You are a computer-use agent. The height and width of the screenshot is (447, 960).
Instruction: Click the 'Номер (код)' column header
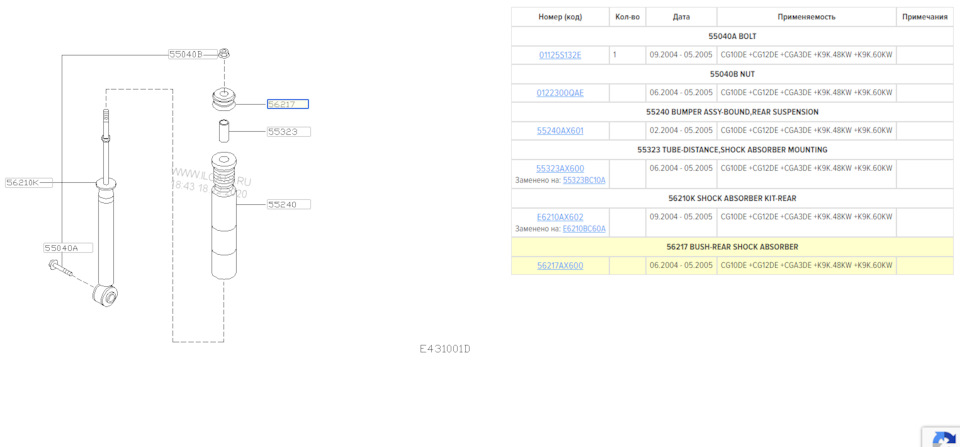(x=560, y=17)
